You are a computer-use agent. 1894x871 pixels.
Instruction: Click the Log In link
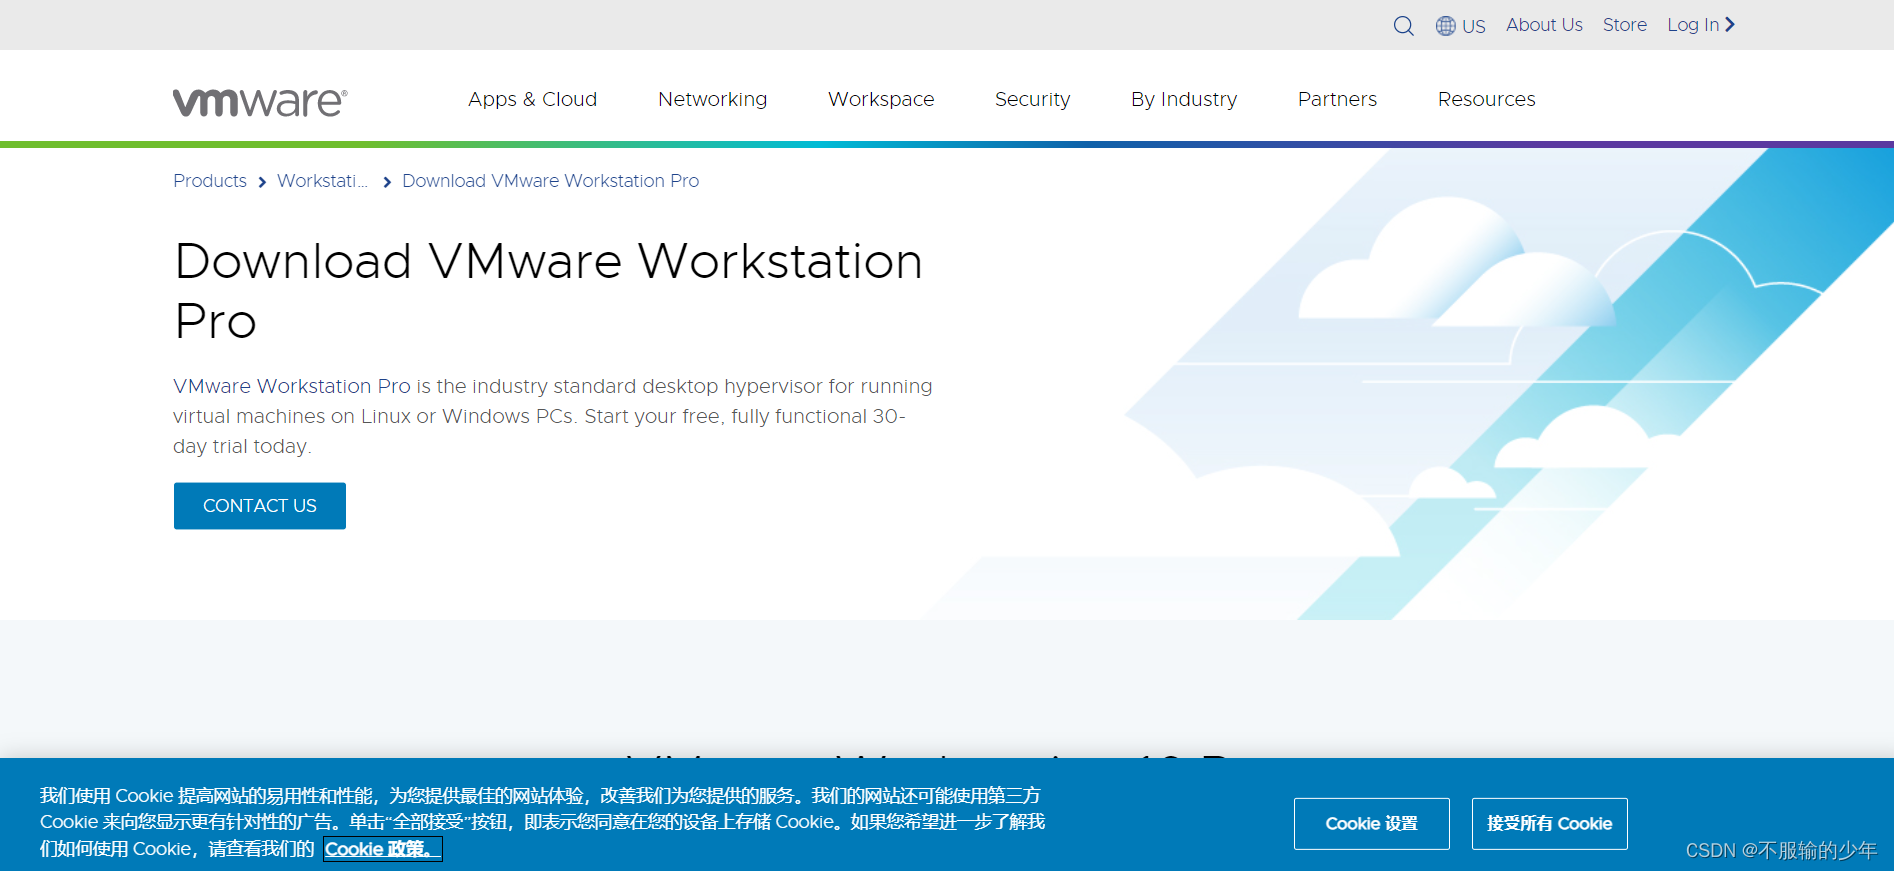coord(1692,25)
